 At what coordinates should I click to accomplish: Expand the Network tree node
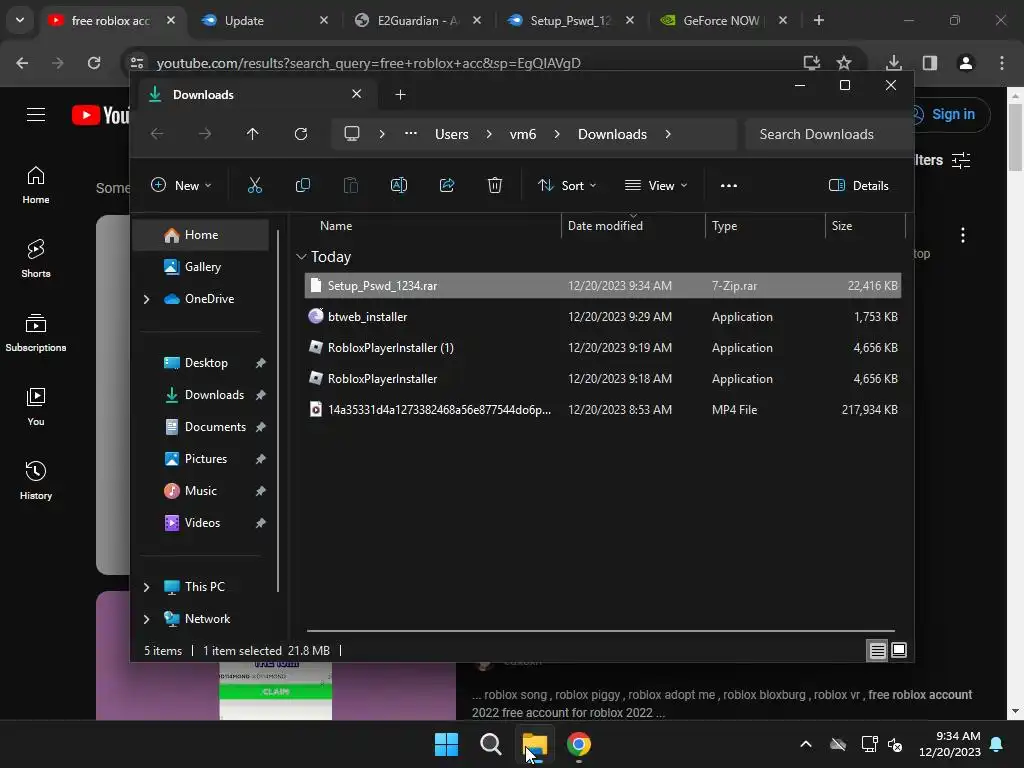click(146, 619)
